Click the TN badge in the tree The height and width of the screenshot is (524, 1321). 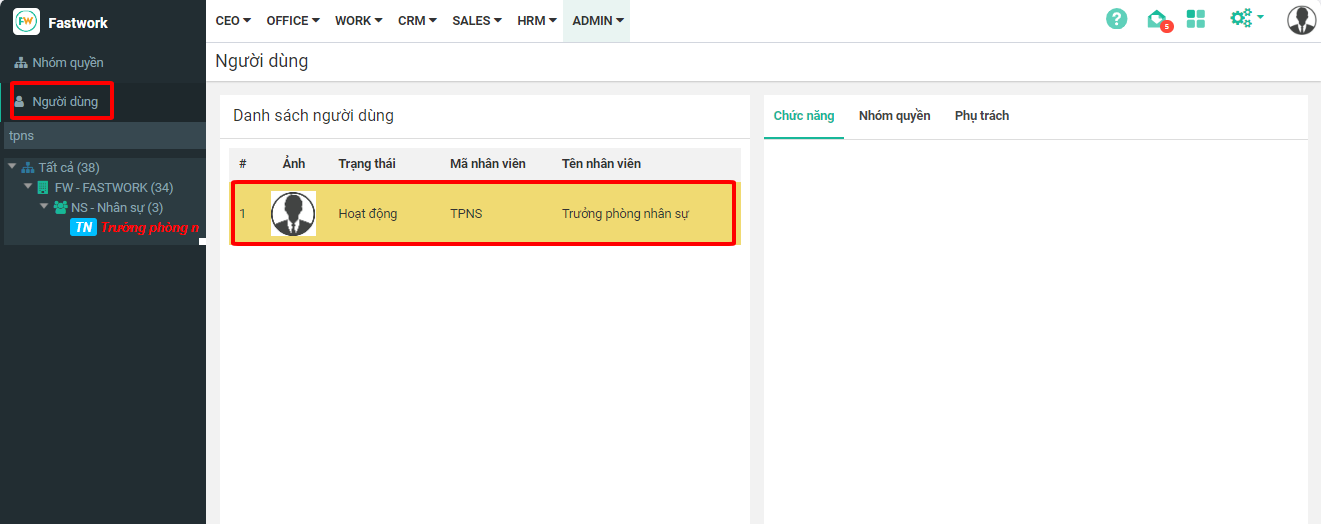click(x=84, y=228)
